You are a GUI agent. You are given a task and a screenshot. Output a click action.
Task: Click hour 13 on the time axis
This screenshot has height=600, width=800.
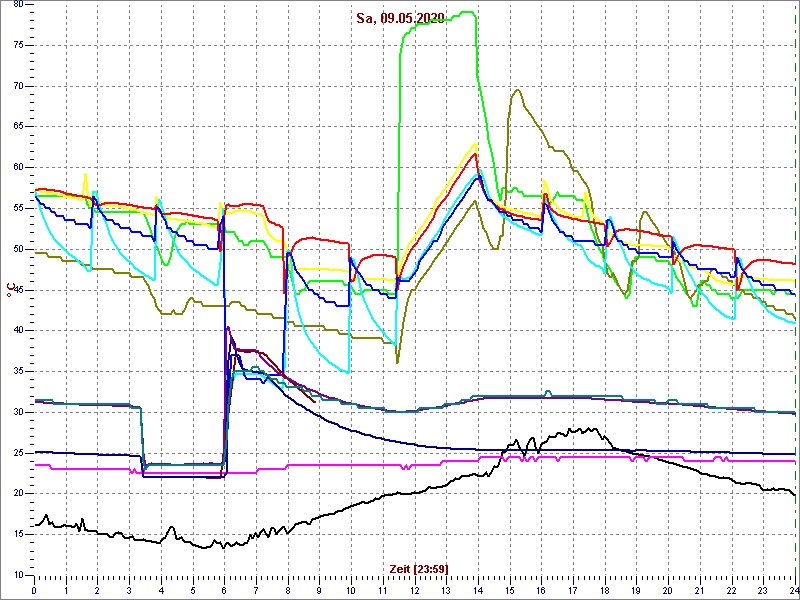click(446, 589)
